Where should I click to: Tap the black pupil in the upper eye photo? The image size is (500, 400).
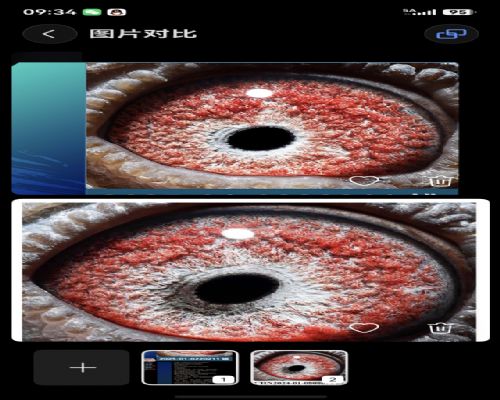[x=261, y=138]
